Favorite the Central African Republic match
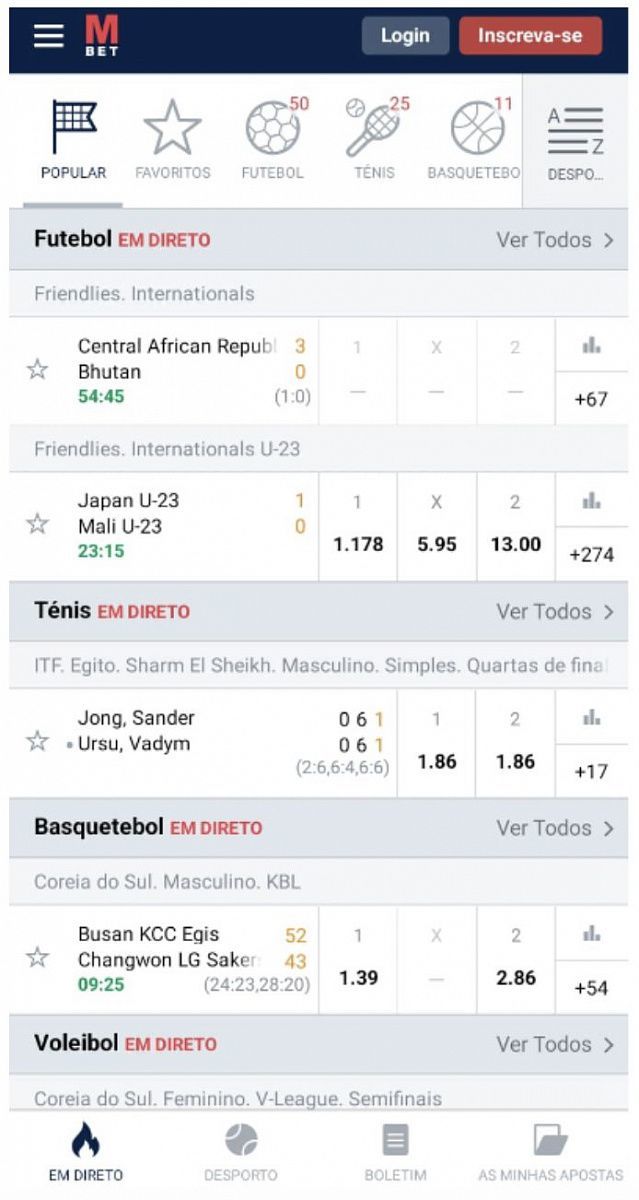Viewport: 639px width, 1200px height. 38,370
